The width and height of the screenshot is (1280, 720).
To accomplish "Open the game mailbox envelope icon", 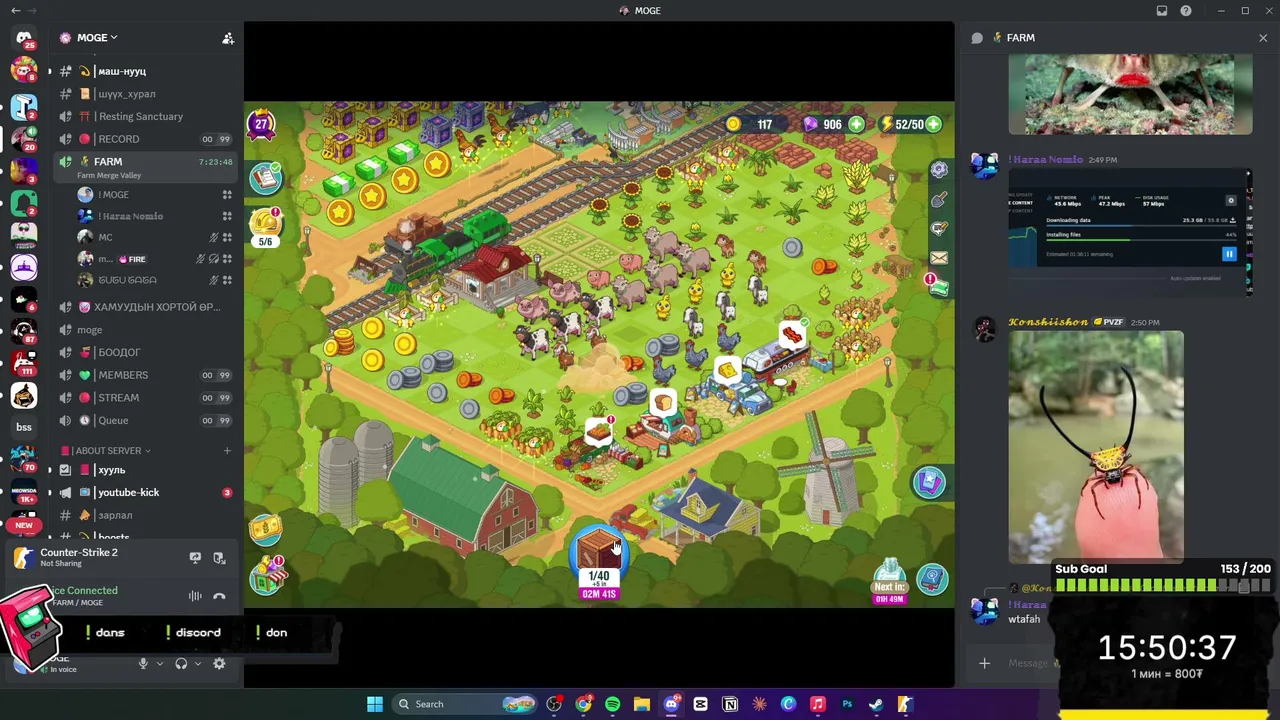I will click(x=939, y=258).
